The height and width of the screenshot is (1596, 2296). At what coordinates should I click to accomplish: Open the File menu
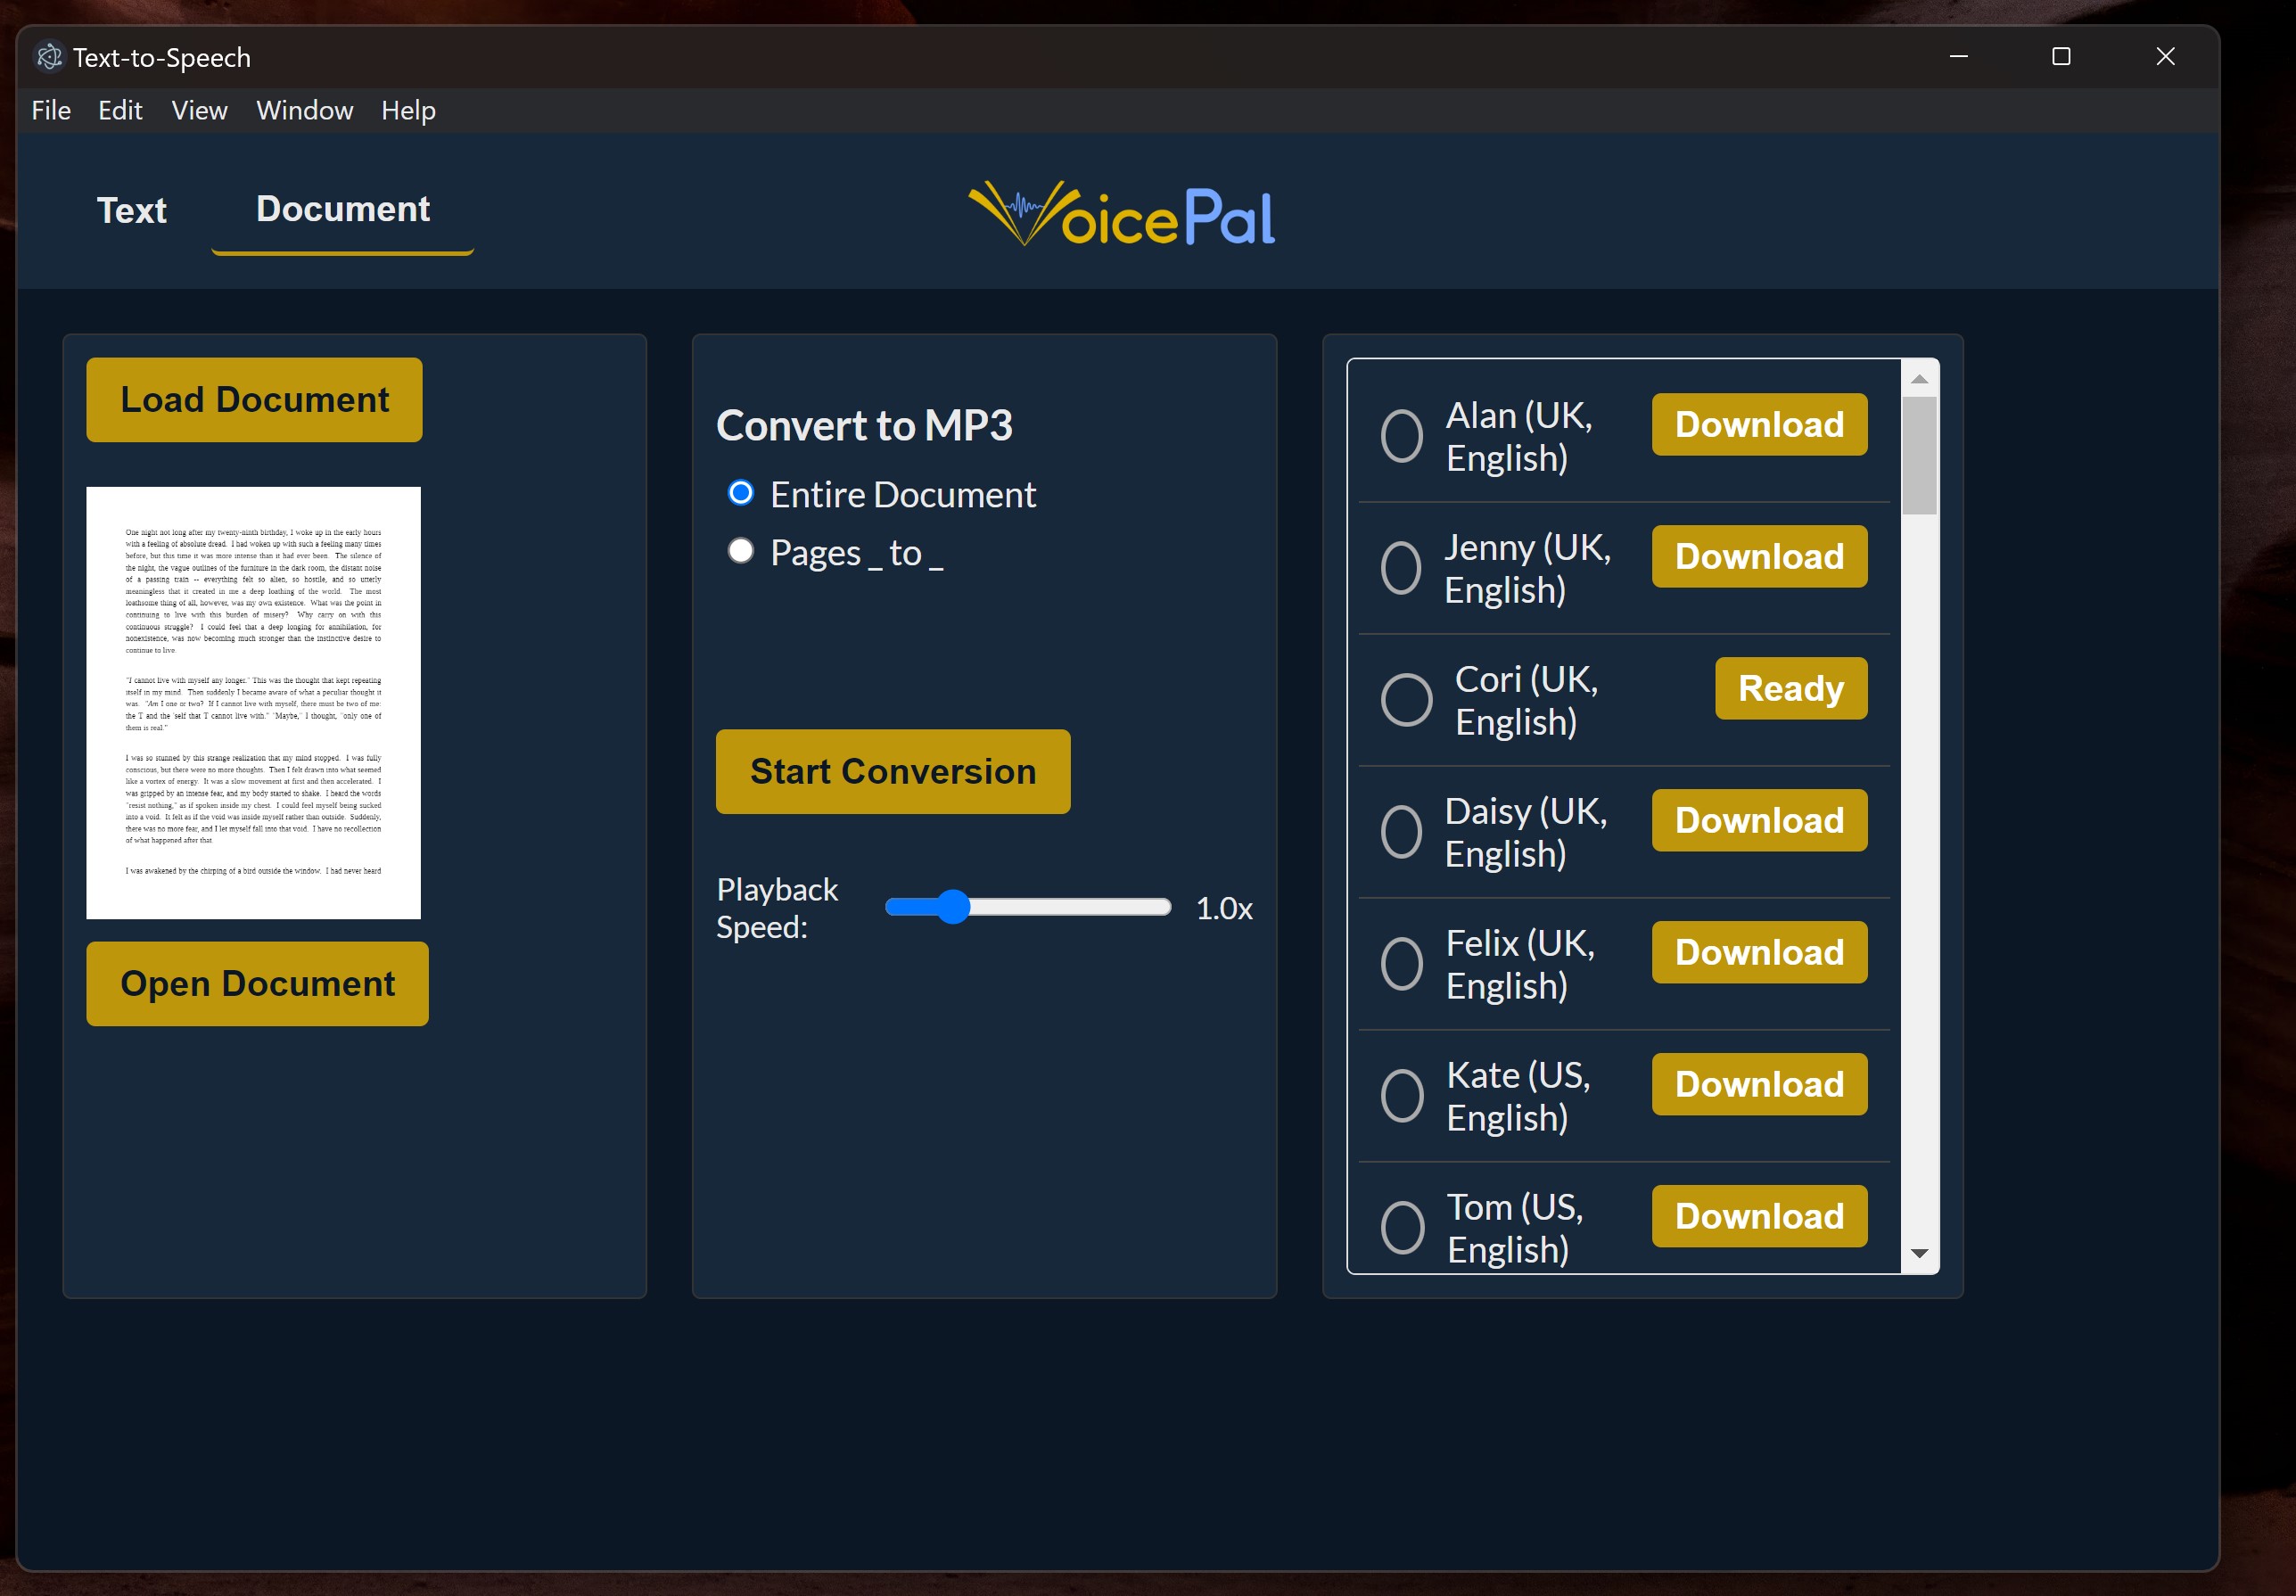coord(51,111)
